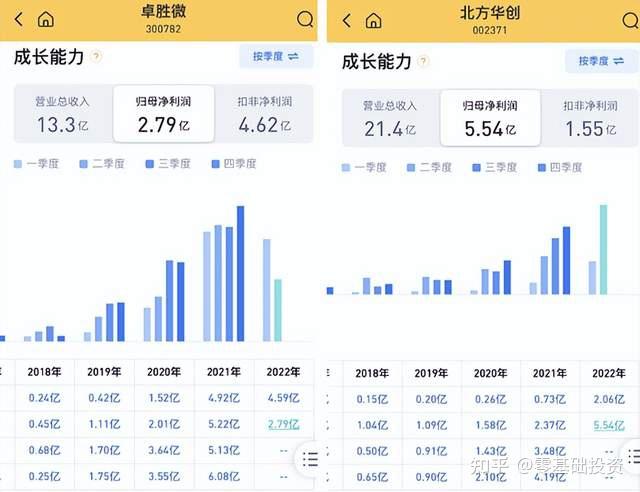Image resolution: width=640 pixels, height=492 pixels.
Task: Toggle 二季度 legend in 卓胜微 chart
Action: 102,164
